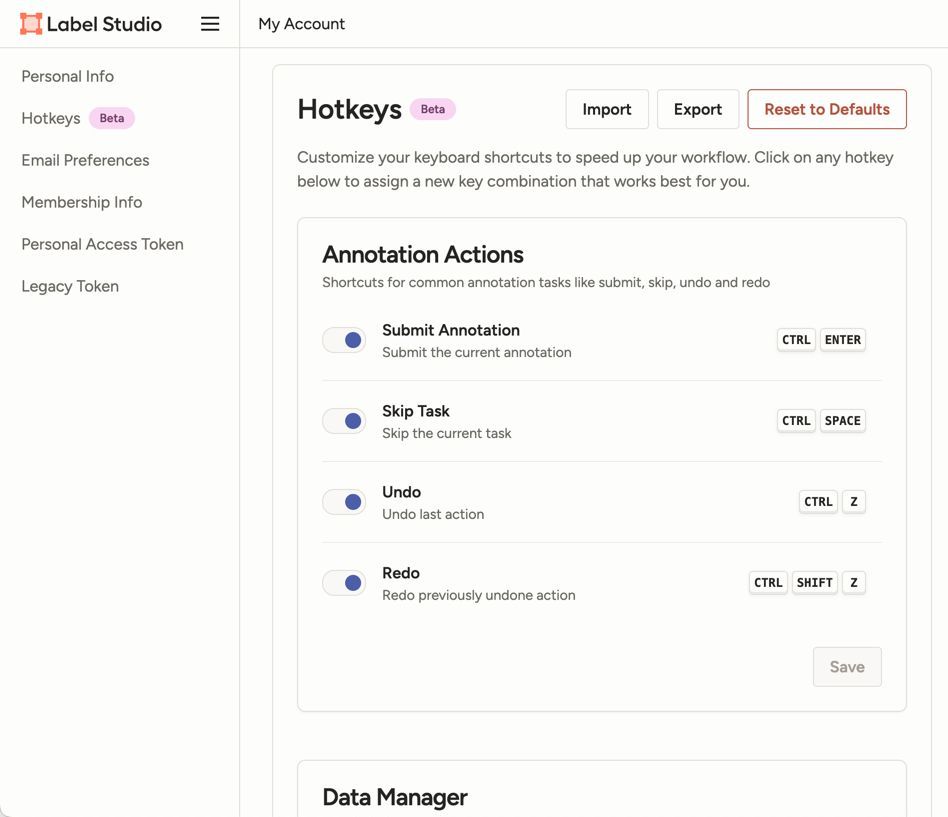
Task: Open Membership Info in the sidebar
Action: tap(82, 202)
